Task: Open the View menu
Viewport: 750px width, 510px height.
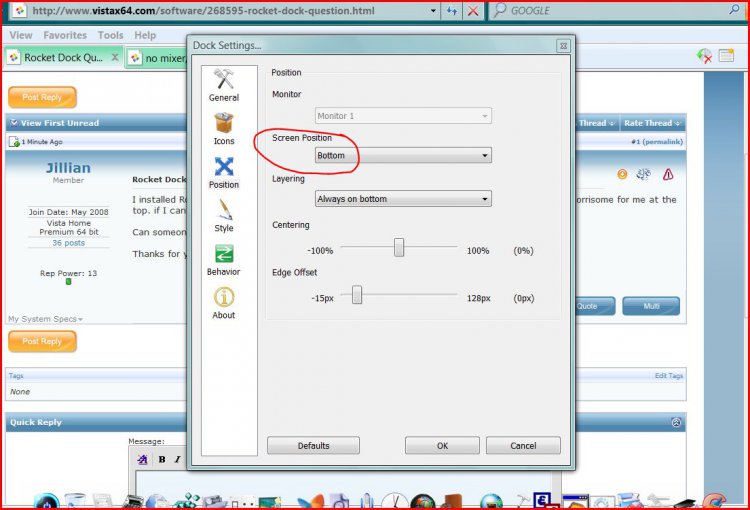Action: point(21,35)
